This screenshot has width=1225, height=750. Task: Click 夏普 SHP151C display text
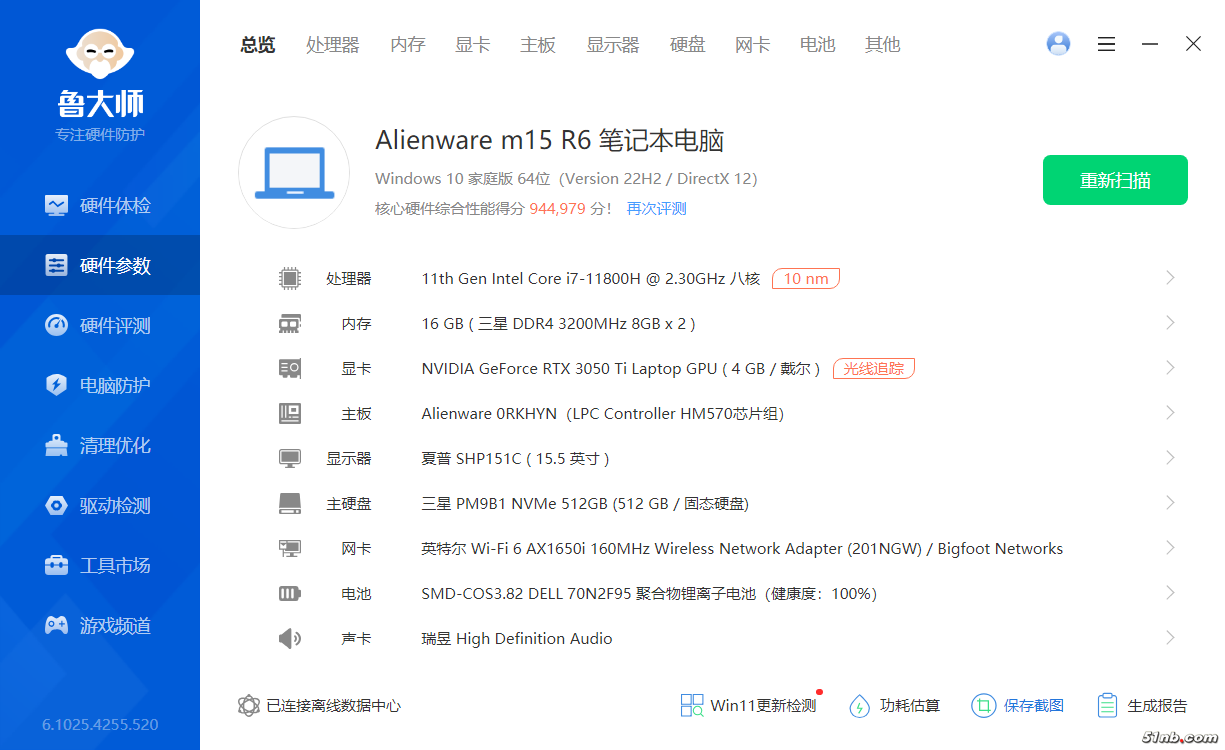click(515, 459)
